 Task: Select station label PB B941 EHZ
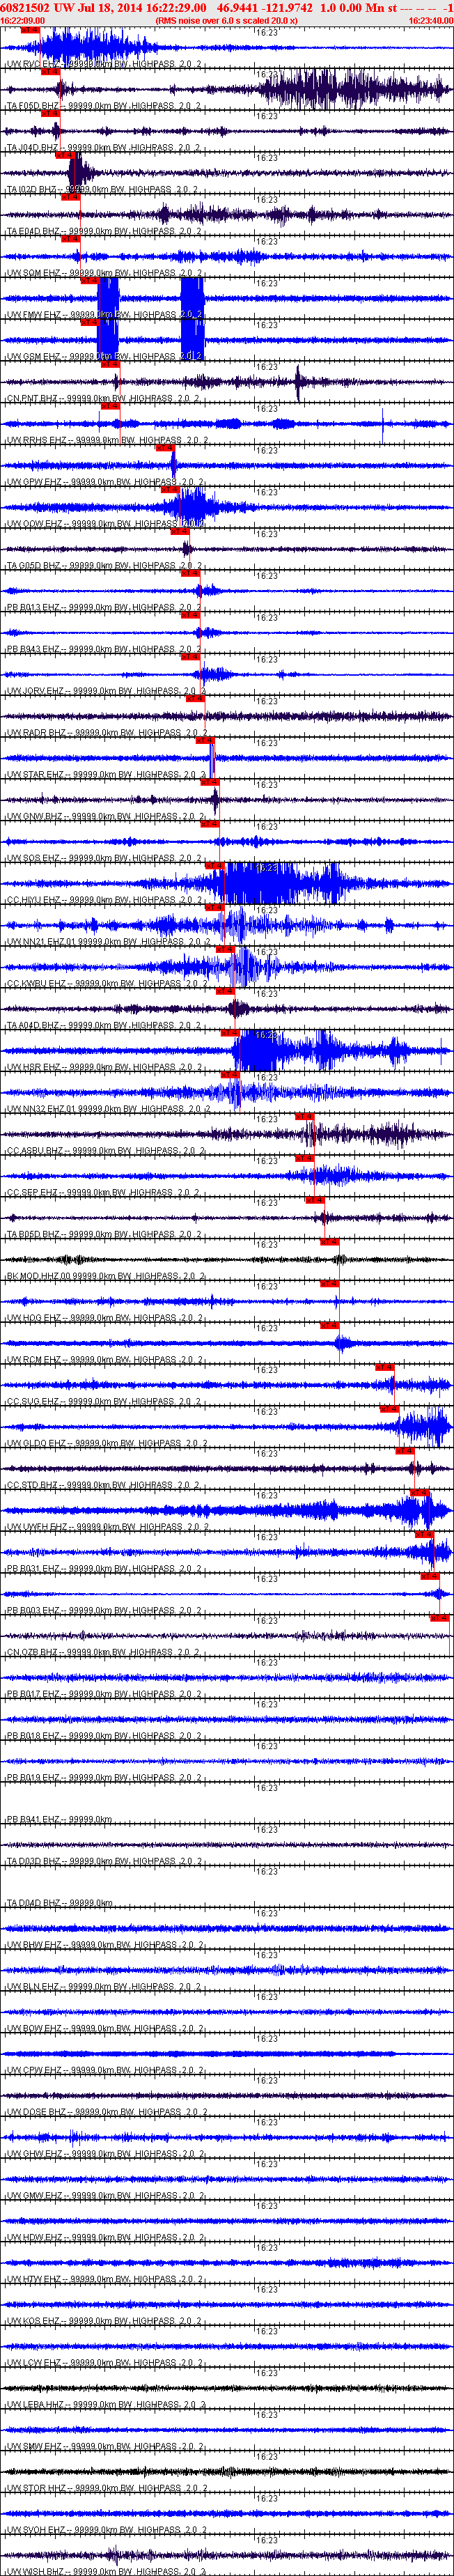pos(34,1820)
